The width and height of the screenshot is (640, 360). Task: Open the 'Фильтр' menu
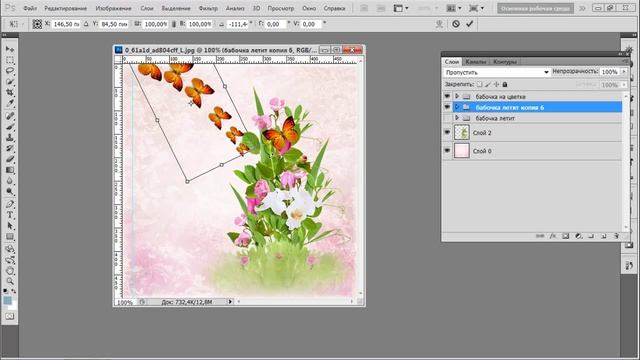click(208, 8)
